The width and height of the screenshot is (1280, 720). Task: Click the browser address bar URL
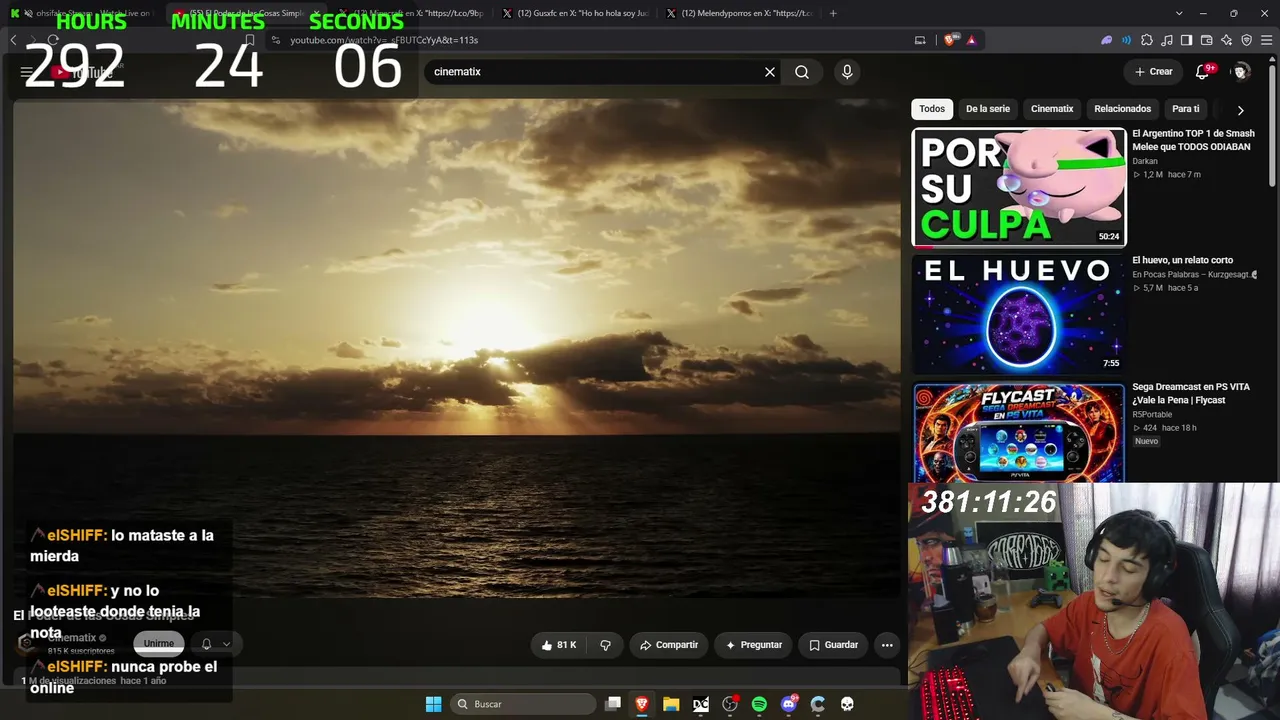(x=385, y=40)
